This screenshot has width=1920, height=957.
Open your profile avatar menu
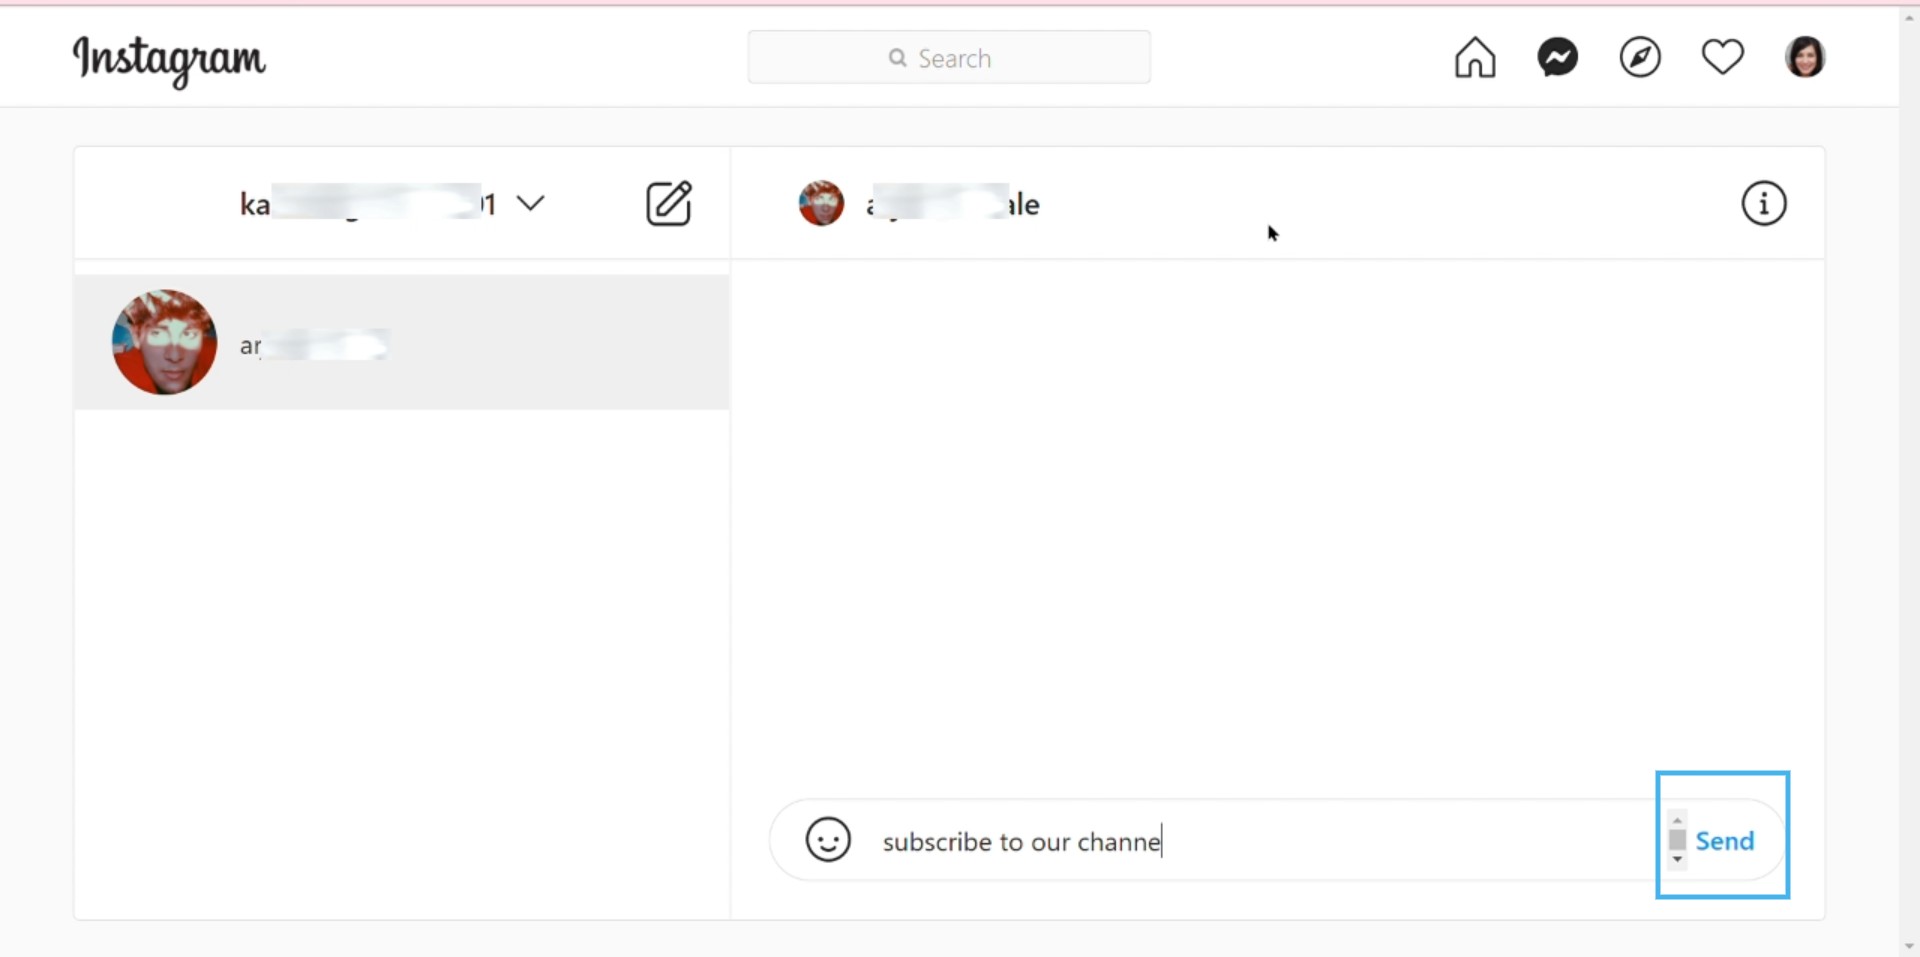[1806, 57]
